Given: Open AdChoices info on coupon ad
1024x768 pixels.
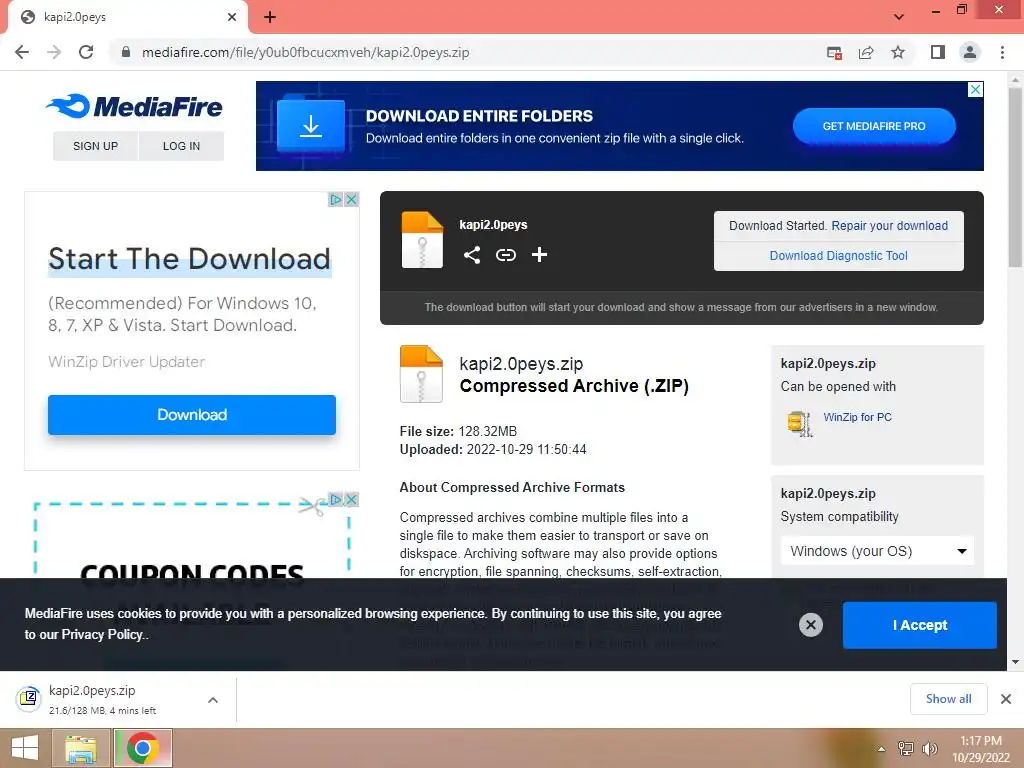Looking at the screenshot, I should click(x=336, y=500).
